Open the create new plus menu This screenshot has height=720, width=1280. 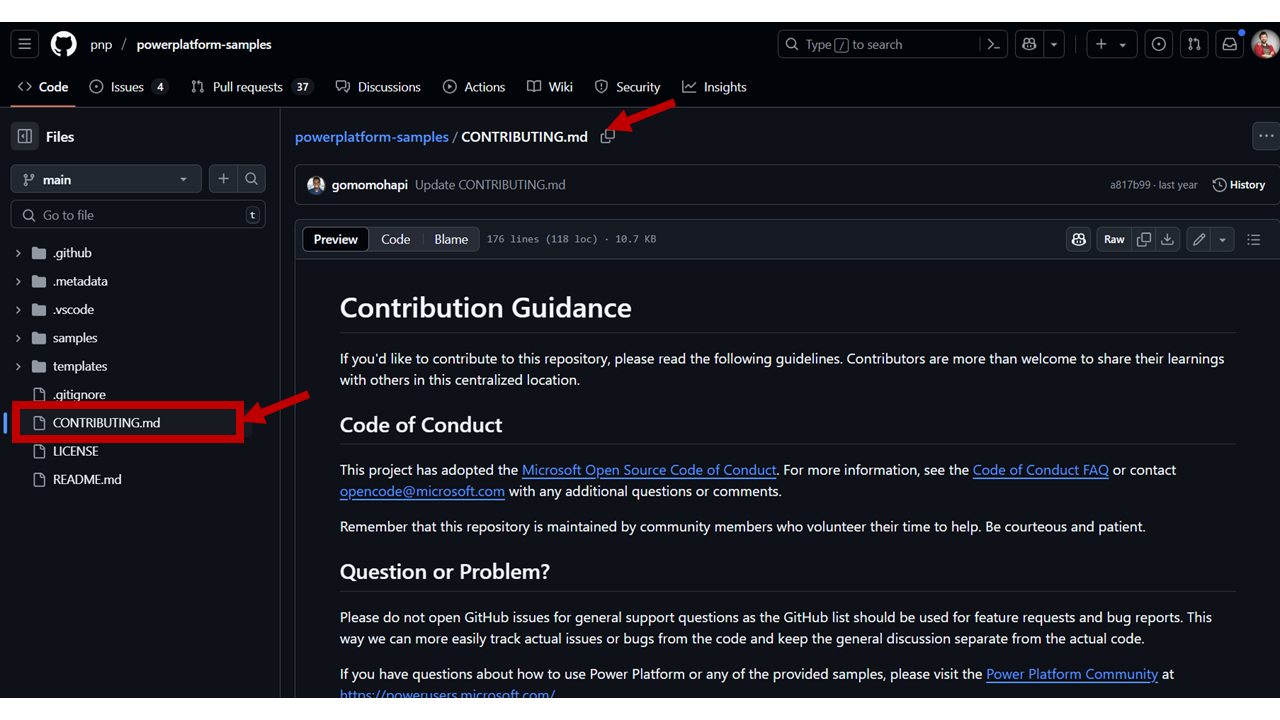(x=1111, y=44)
